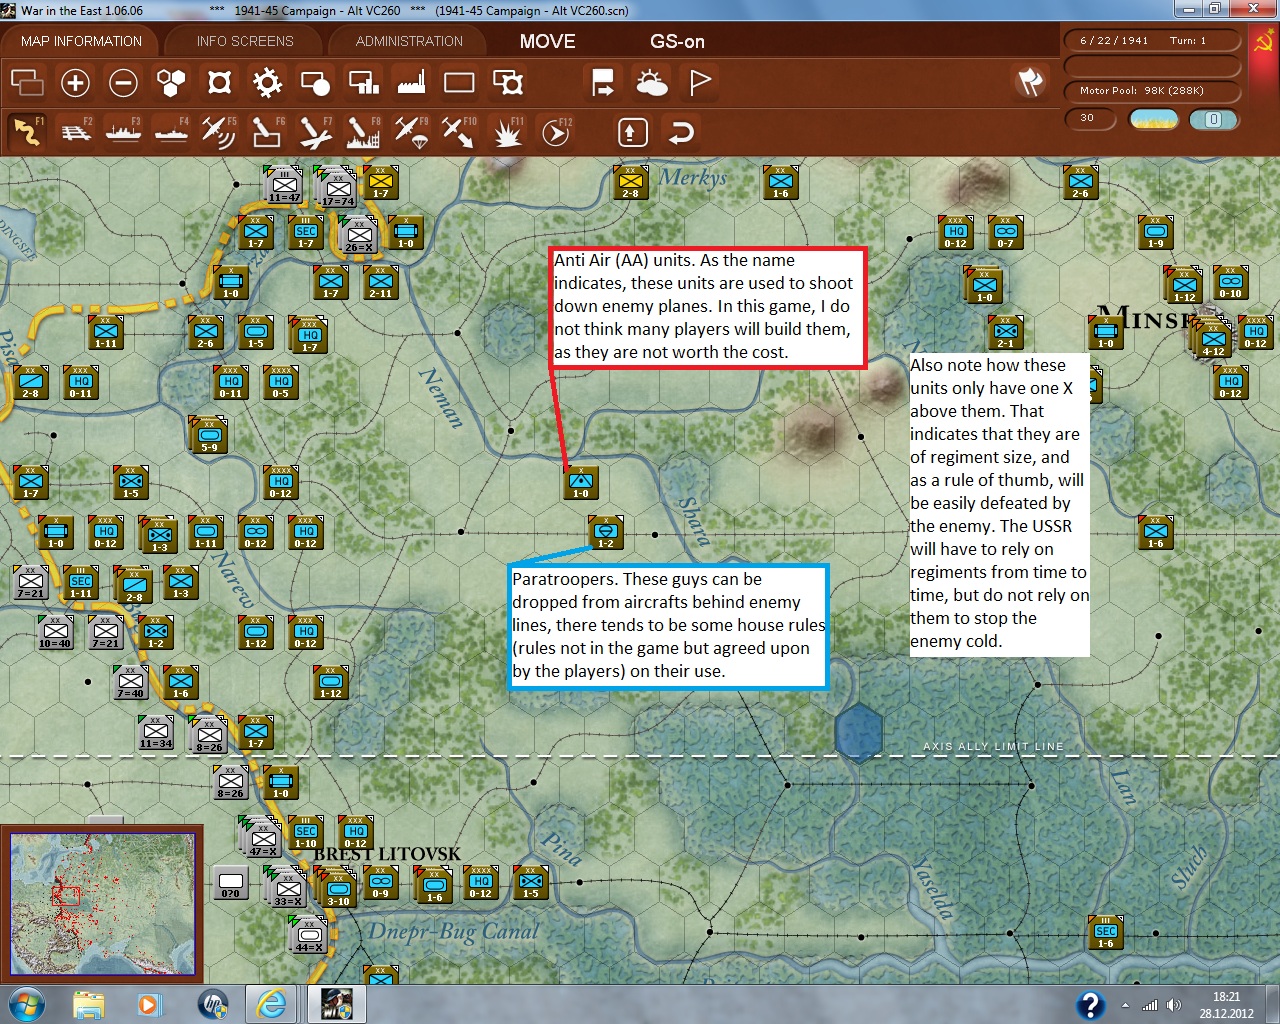Image resolution: width=1280 pixels, height=1024 pixels.
Task: Open Windows Explorer from taskbar
Action: tap(89, 1004)
